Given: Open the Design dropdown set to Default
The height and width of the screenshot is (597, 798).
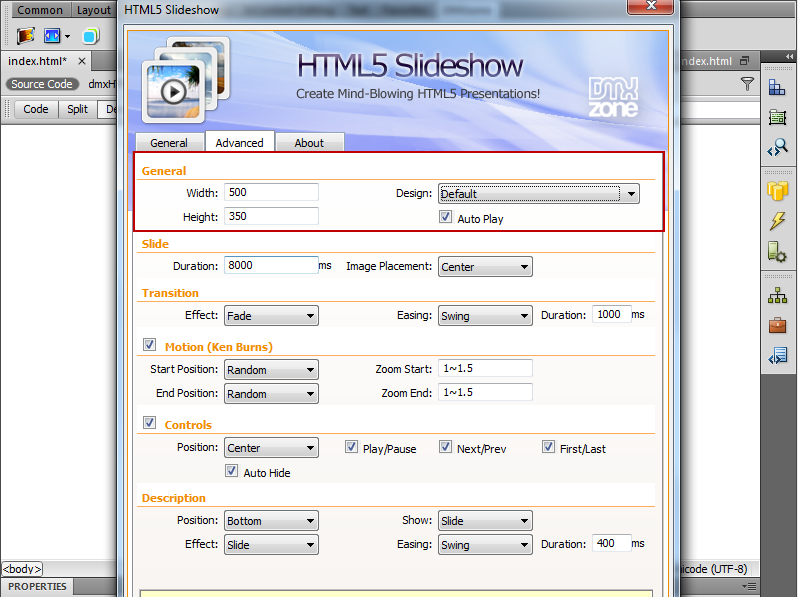Looking at the screenshot, I should (538, 194).
